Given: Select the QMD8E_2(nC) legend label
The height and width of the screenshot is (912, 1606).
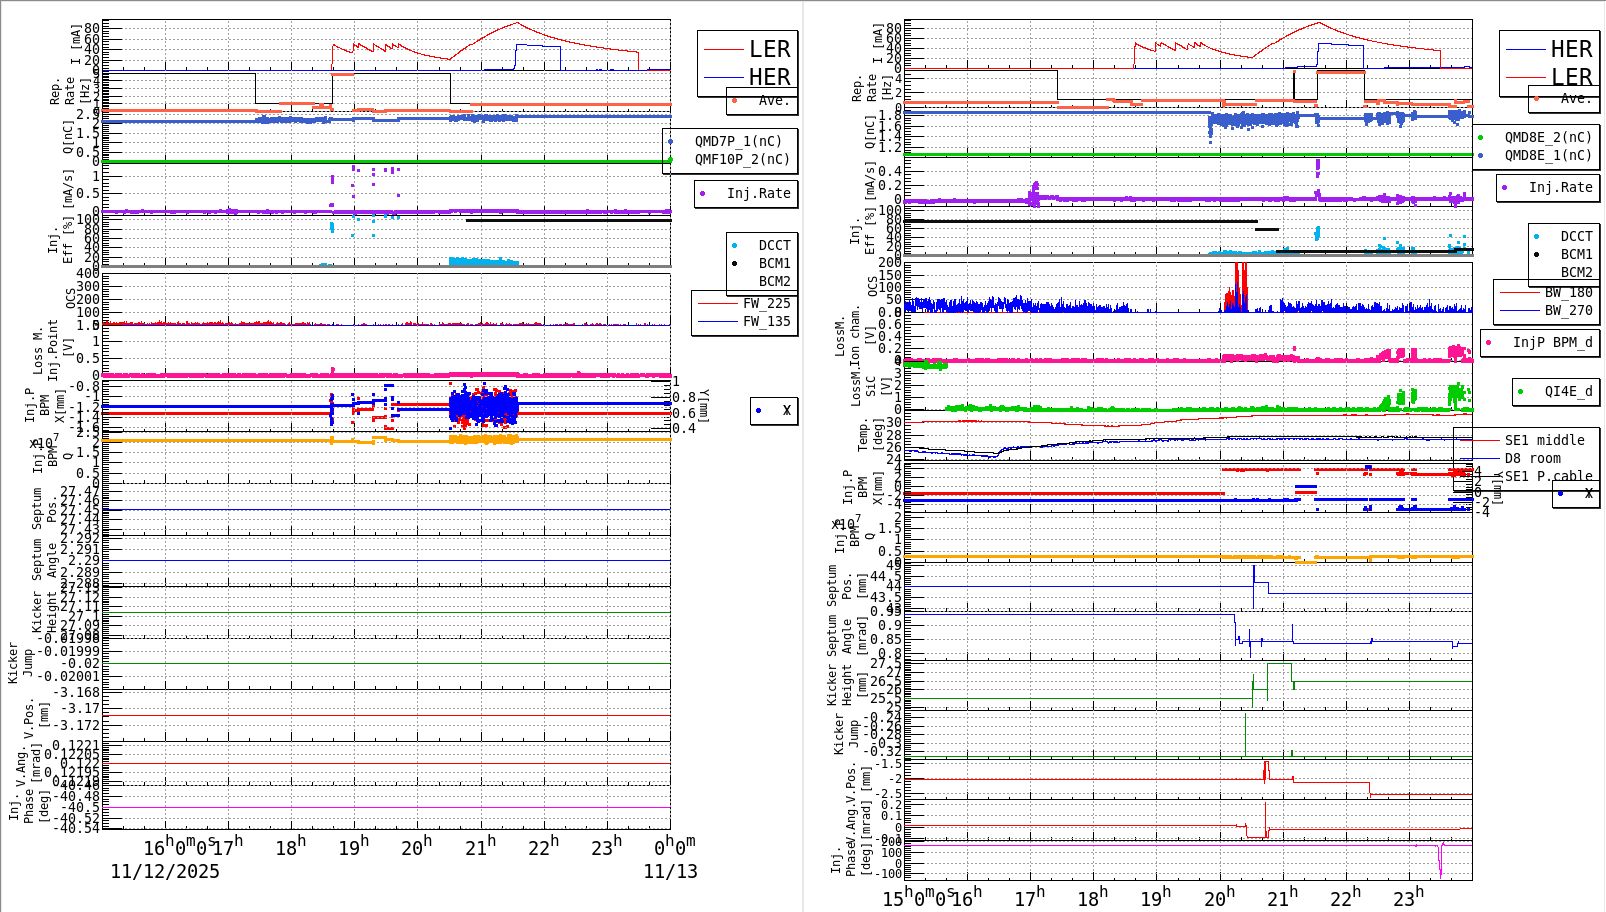Looking at the screenshot, I should pos(1548,137).
